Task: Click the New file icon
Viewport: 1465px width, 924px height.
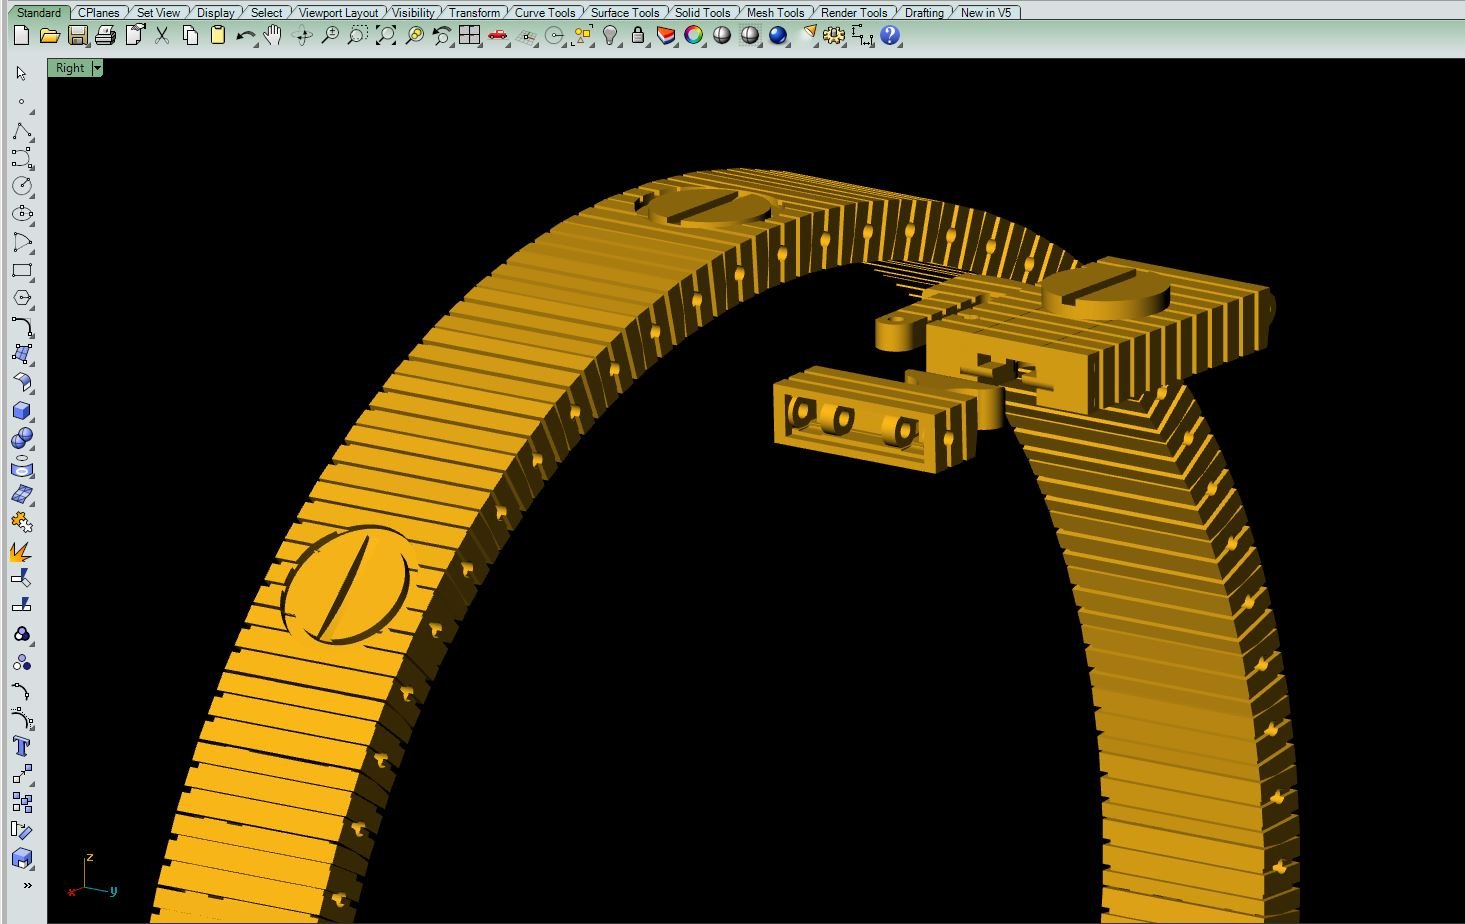Action: click(x=21, y=36)
